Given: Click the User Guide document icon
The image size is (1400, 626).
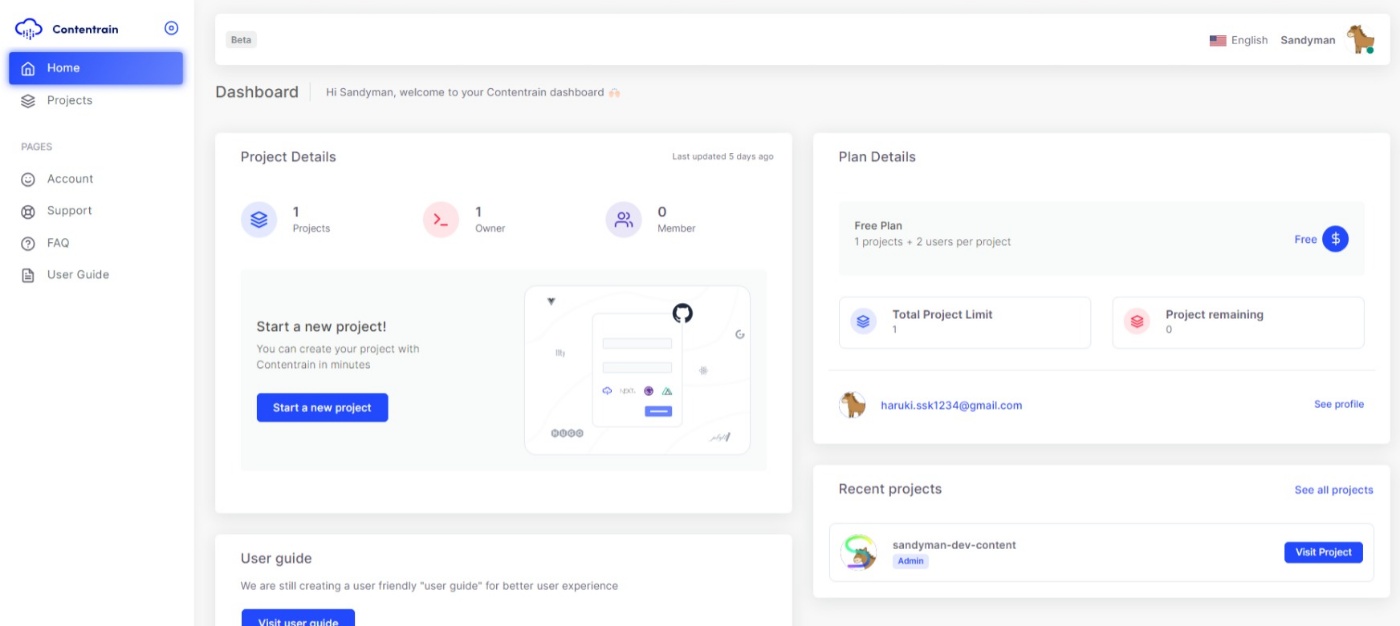Looking at the screenshot, I should (28, 275).
